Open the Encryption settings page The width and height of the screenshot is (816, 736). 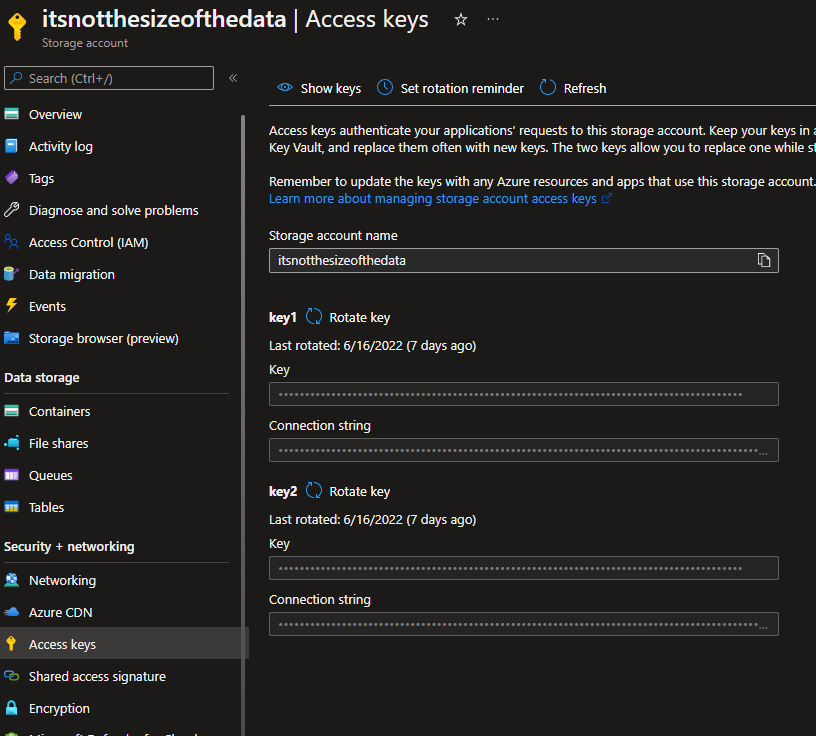tap(59, 708)
